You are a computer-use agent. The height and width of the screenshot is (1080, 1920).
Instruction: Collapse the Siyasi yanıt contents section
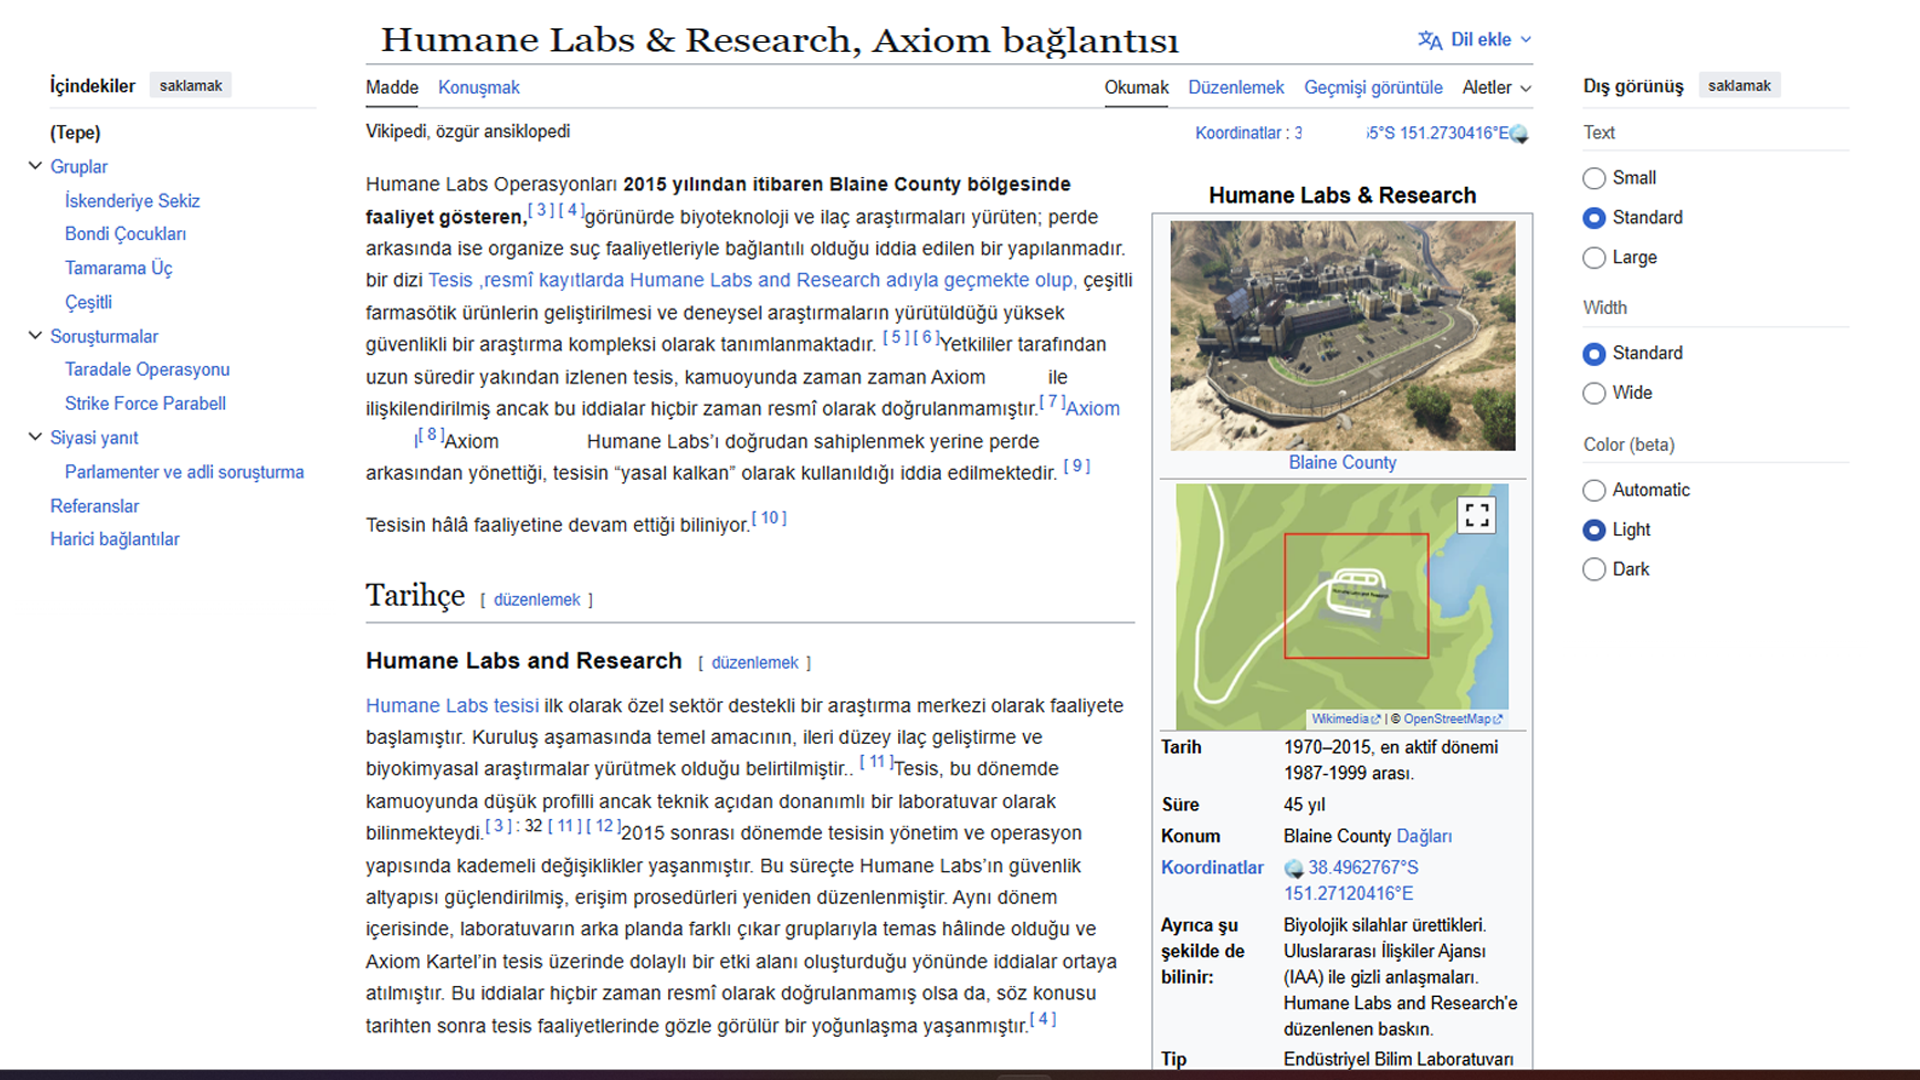click(x=35, y=437)
